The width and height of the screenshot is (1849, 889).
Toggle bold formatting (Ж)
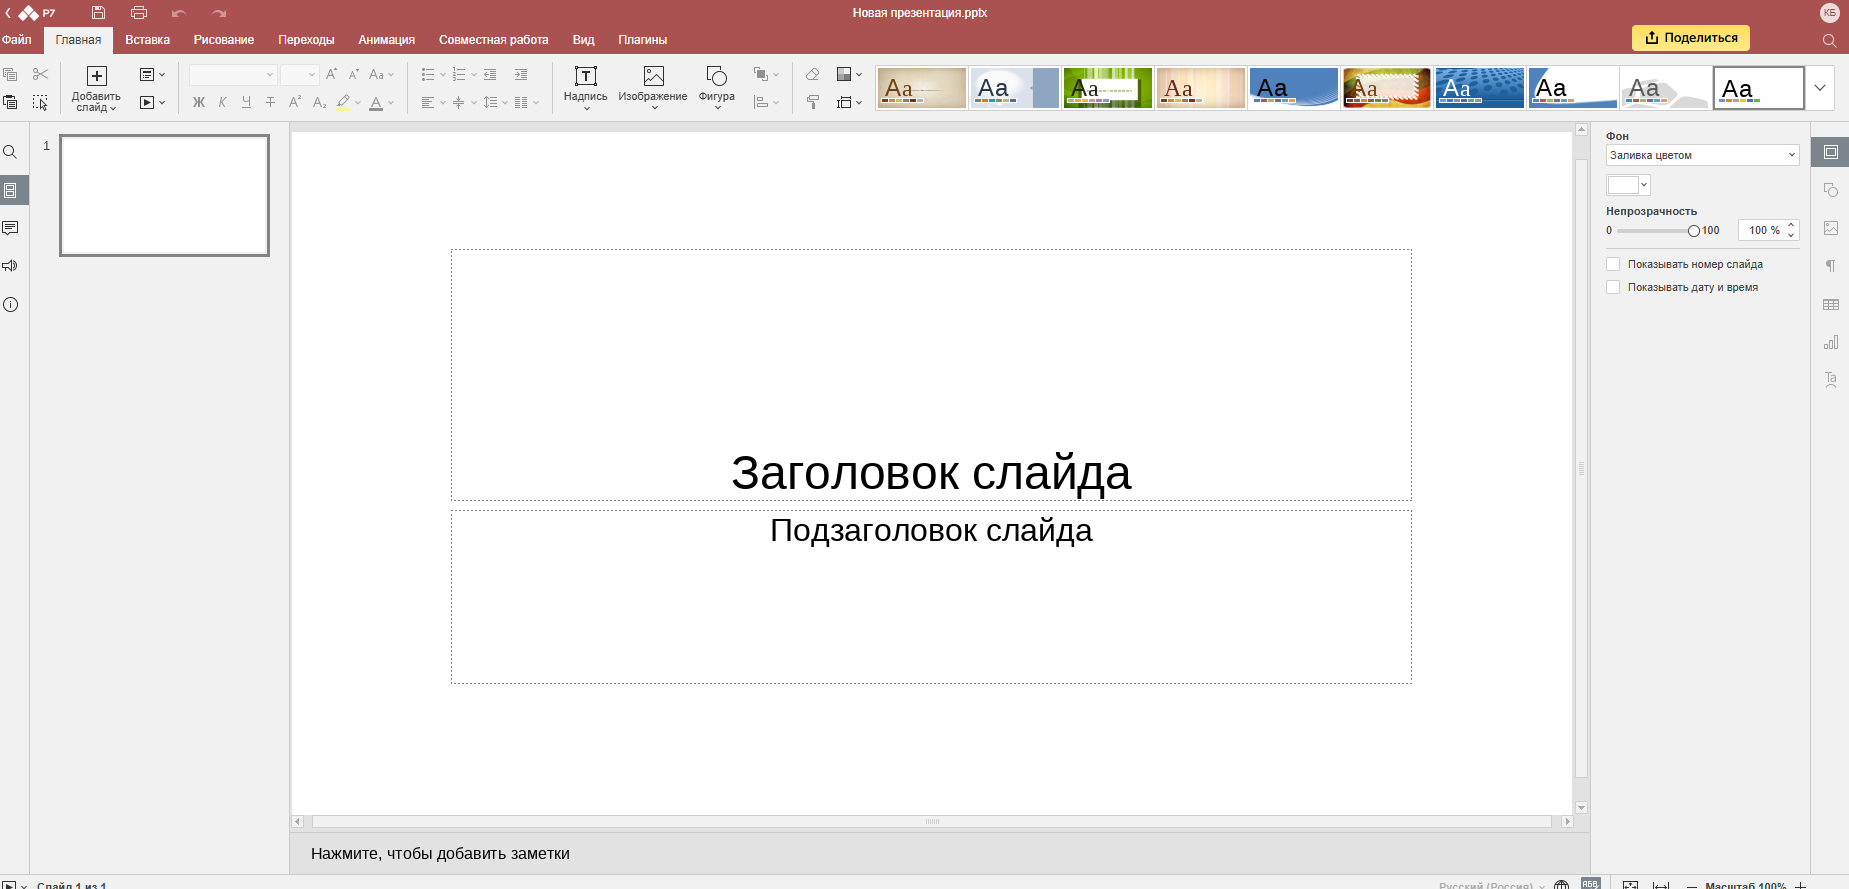coord(198,102)
